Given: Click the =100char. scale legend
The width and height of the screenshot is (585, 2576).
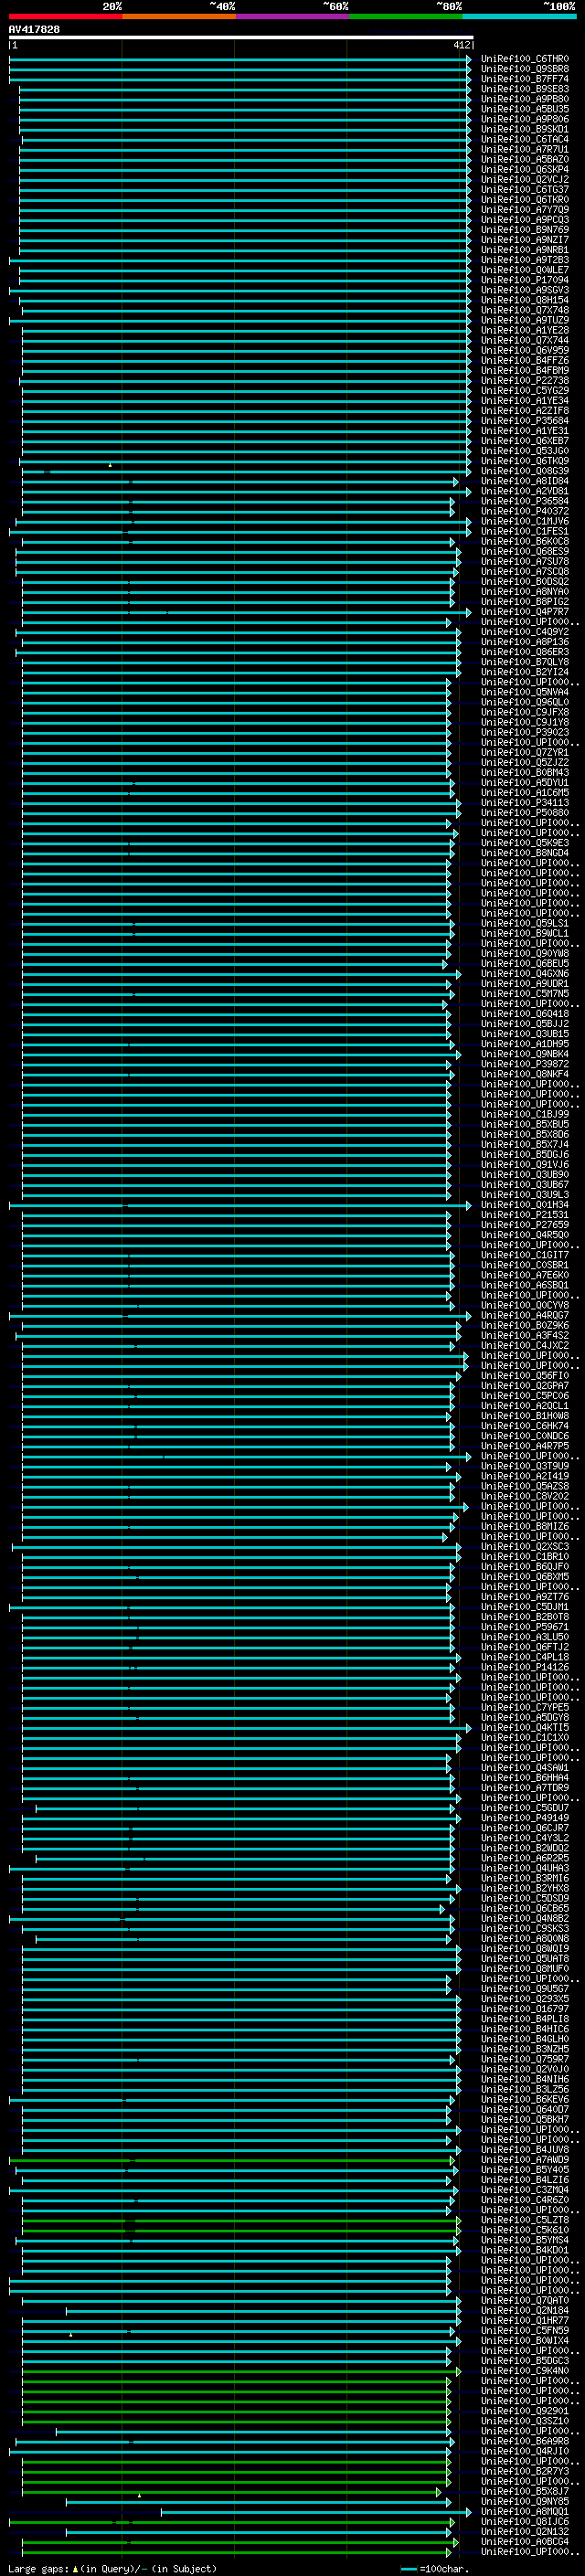Looking at the screenshot, I should pos(435,2569).
